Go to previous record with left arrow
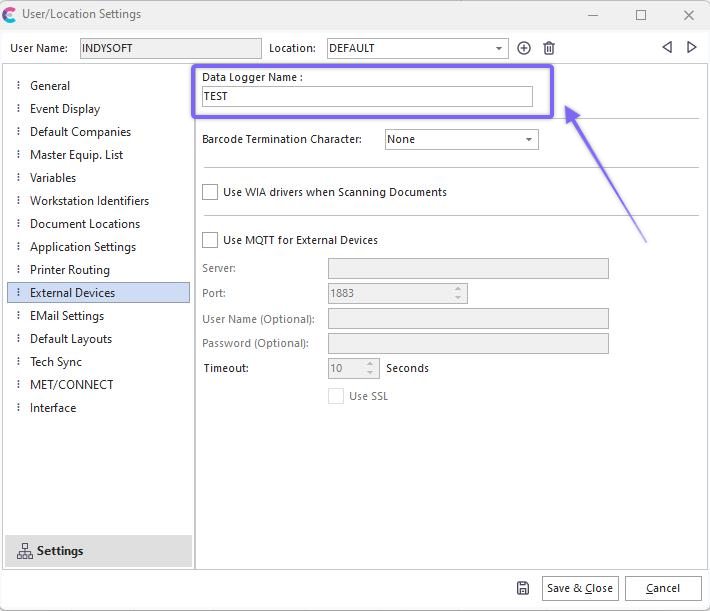 click(x=667, y=47)
